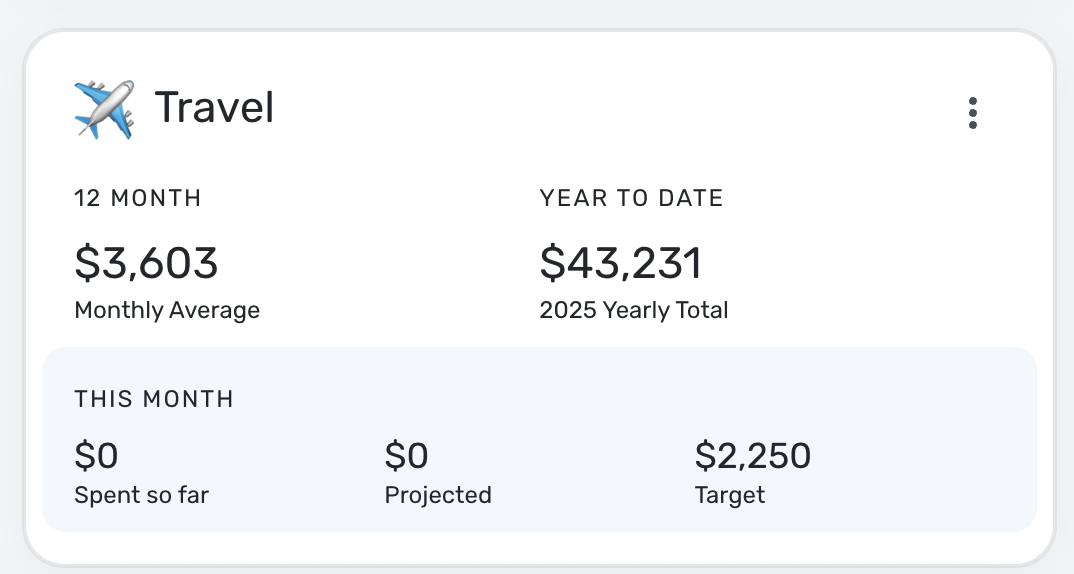The width and height of the screenshot is (1074, 574).
Task: Click the $3,603 monthly average amount
Action: point(146,263)
